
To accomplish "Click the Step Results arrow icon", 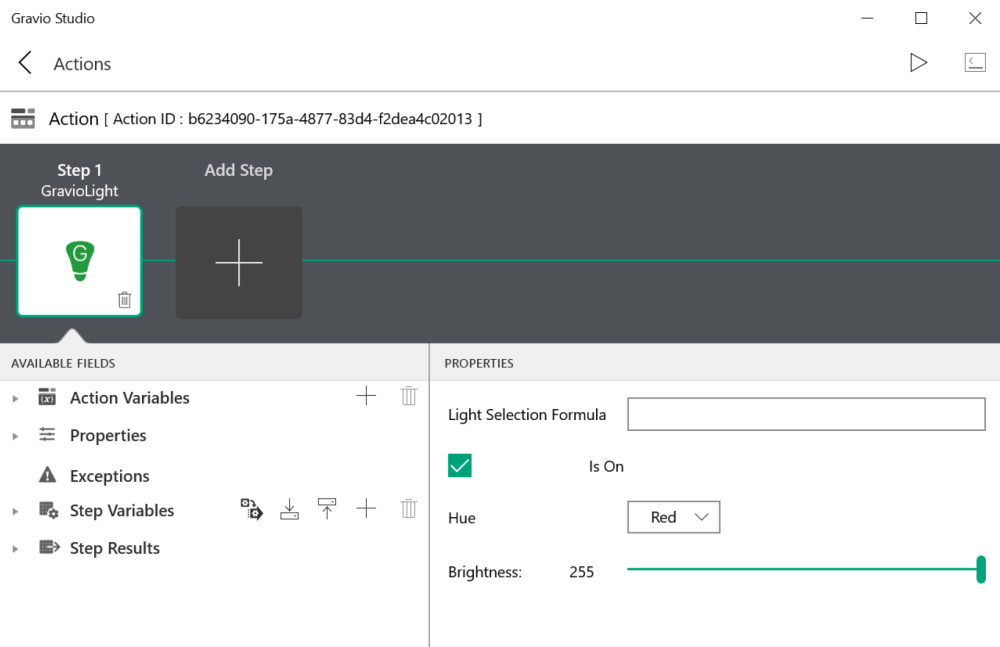I will point(49,547).
